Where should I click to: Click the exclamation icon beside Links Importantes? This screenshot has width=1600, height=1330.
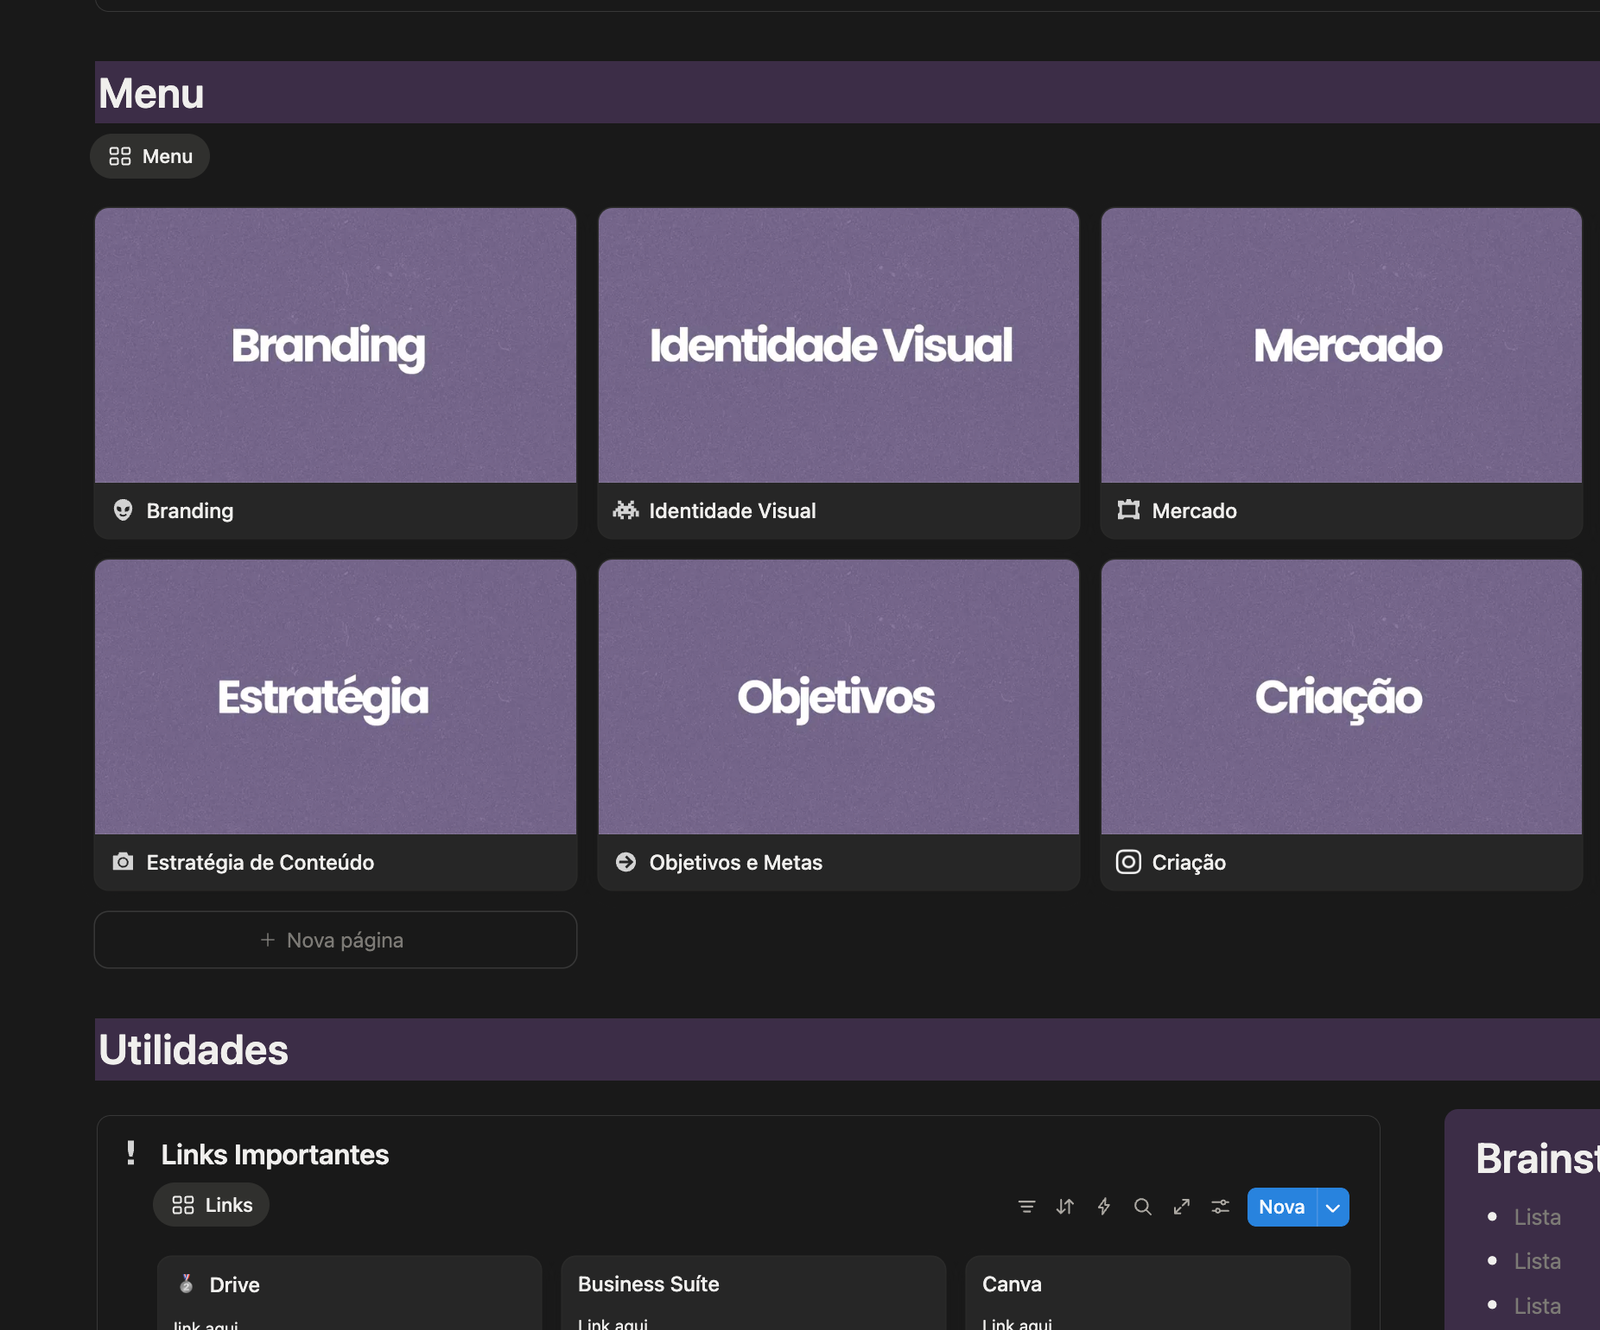(131, 1153)
